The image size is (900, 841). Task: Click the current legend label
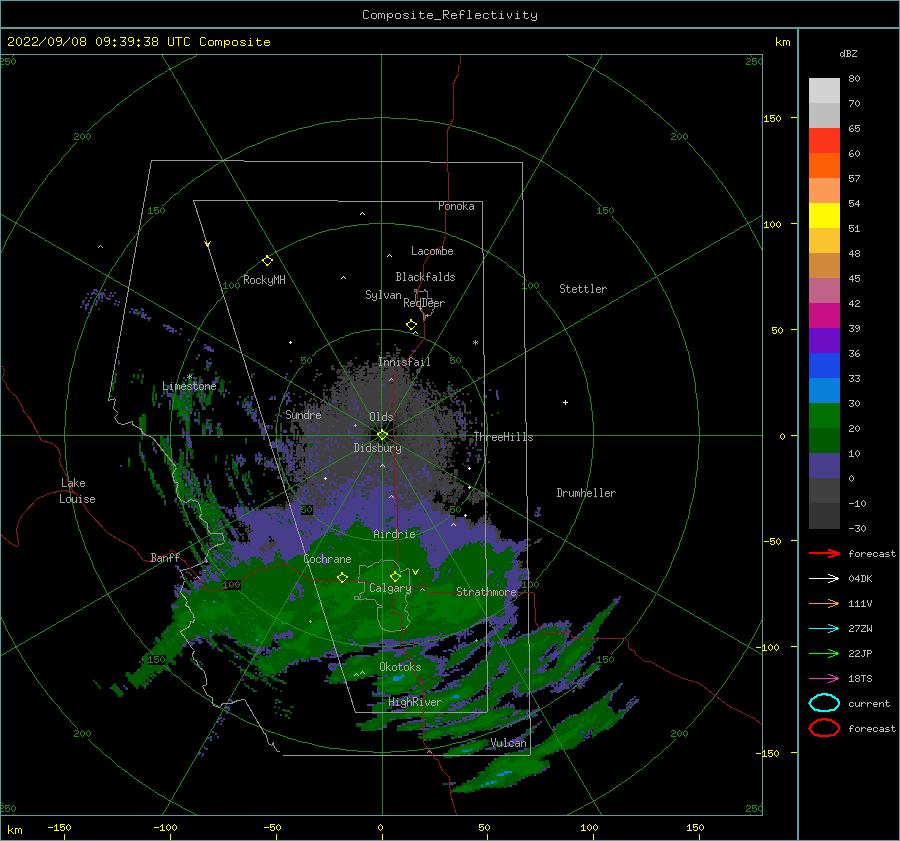point(869,704)
